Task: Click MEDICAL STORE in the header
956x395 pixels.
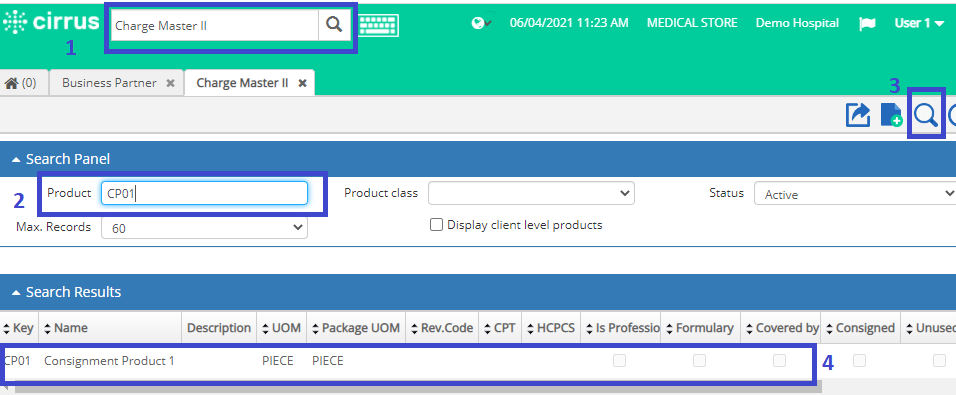Action: (692, 23)
